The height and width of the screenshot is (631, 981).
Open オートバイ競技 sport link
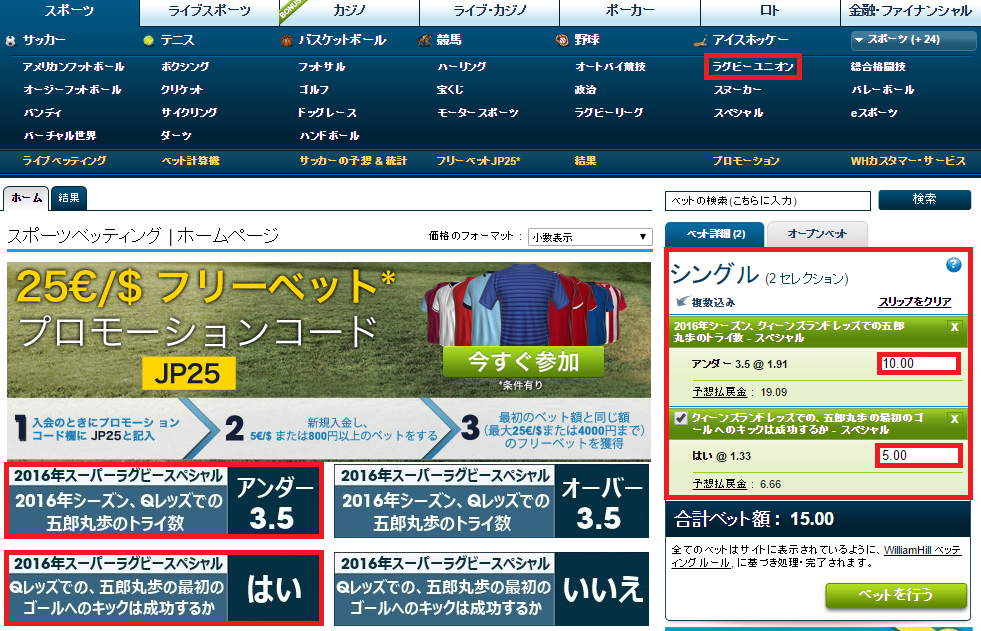pos(610,66)
